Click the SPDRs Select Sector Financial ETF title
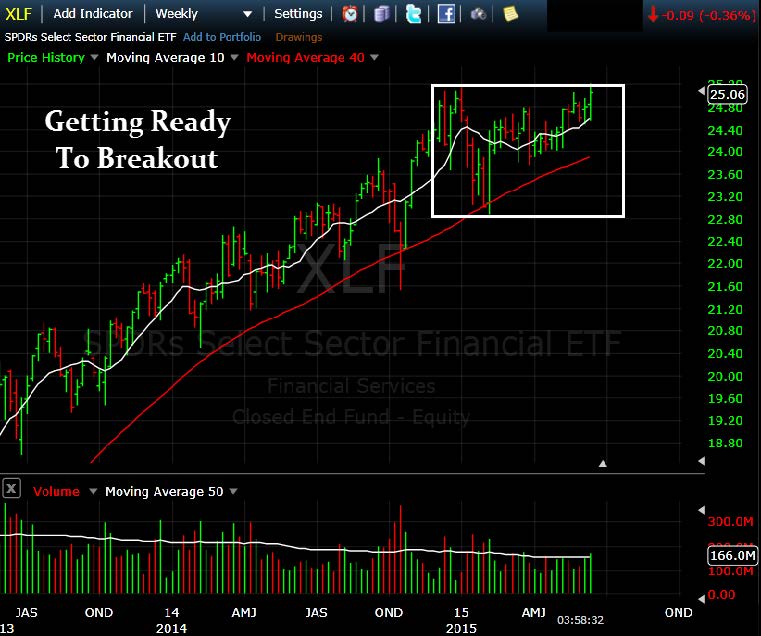This screenshot has height=636, width=761. pyautogui.click(x=90, y=37)
